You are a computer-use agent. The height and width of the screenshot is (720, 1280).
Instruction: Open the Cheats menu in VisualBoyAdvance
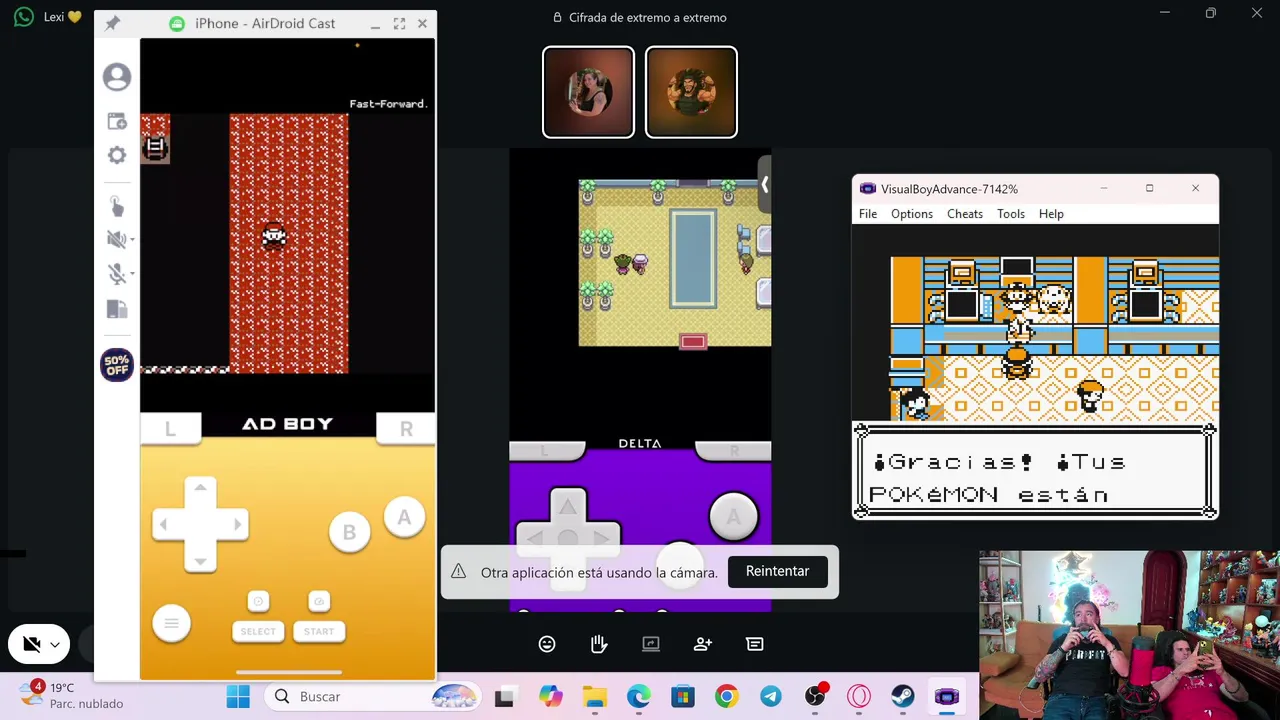coord(965,214)
